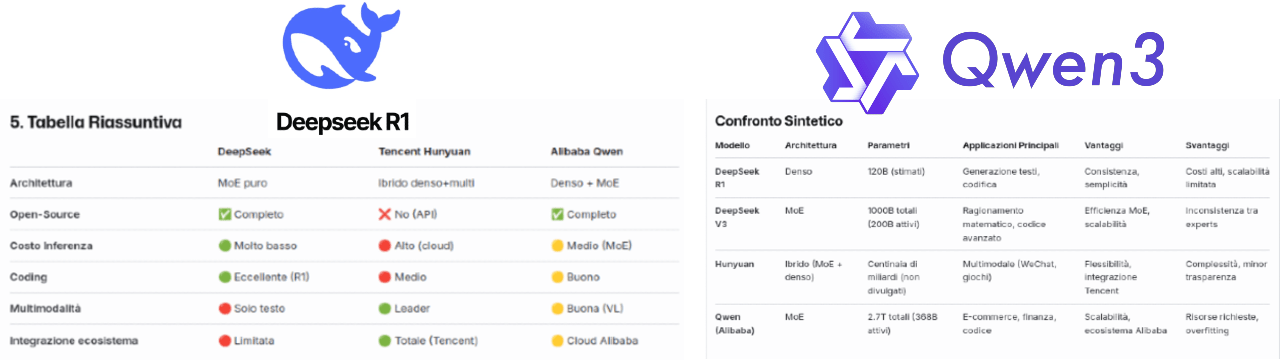This screenshot has height=360, width=1280.
Task: Click the 5. Tabella Riassuntiva heading
Action: [95, 123]
